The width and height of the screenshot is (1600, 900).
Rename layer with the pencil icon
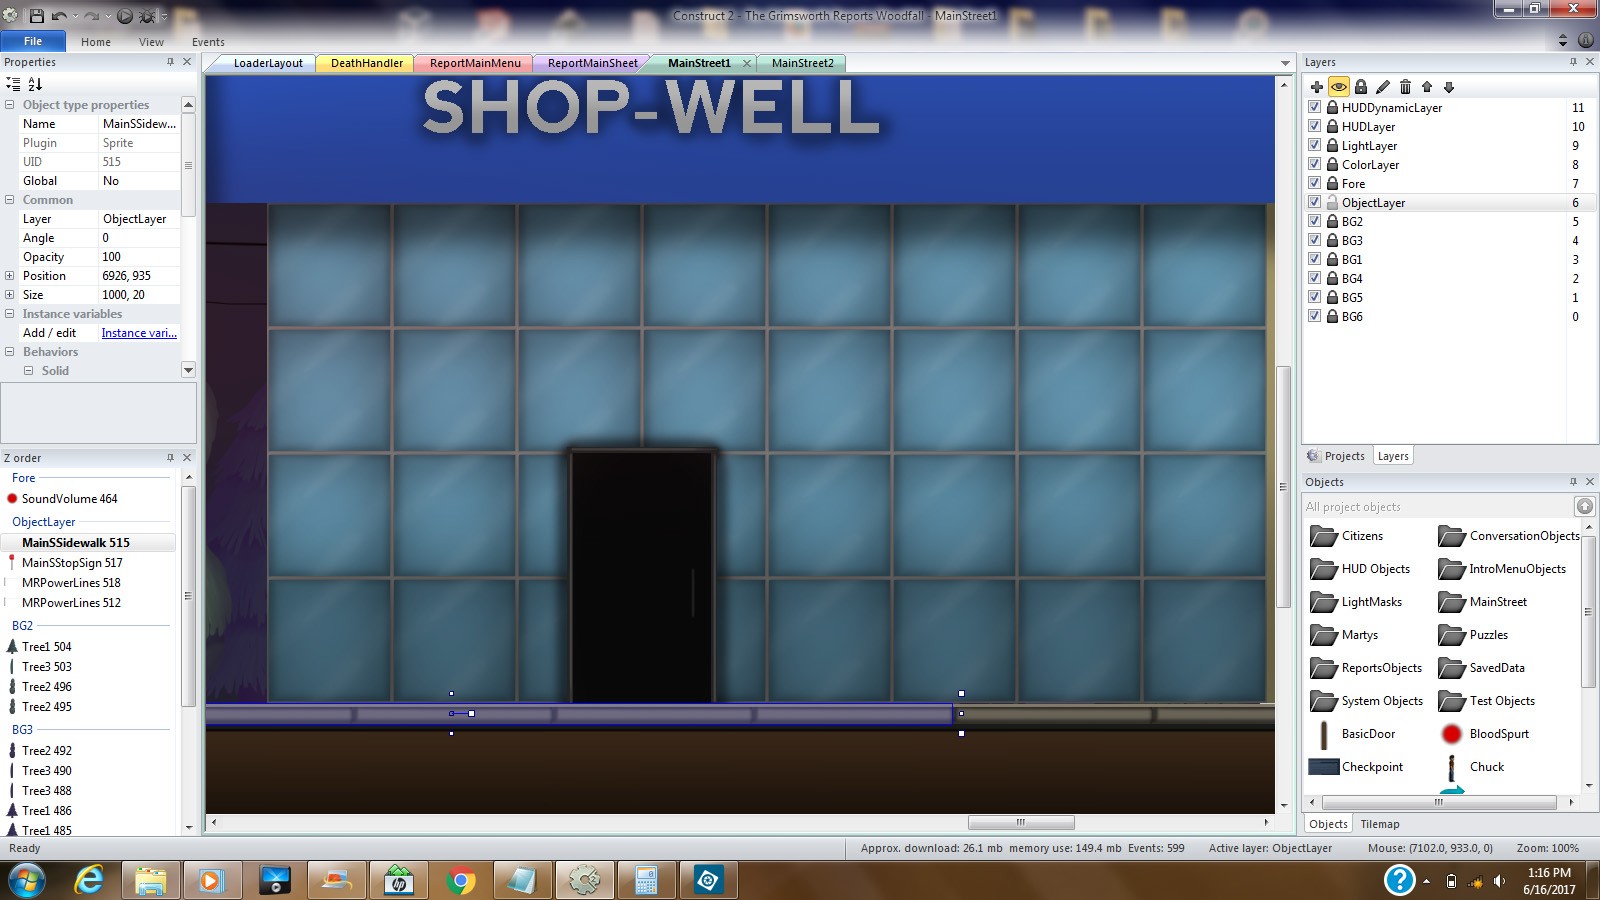[1383, 87]
